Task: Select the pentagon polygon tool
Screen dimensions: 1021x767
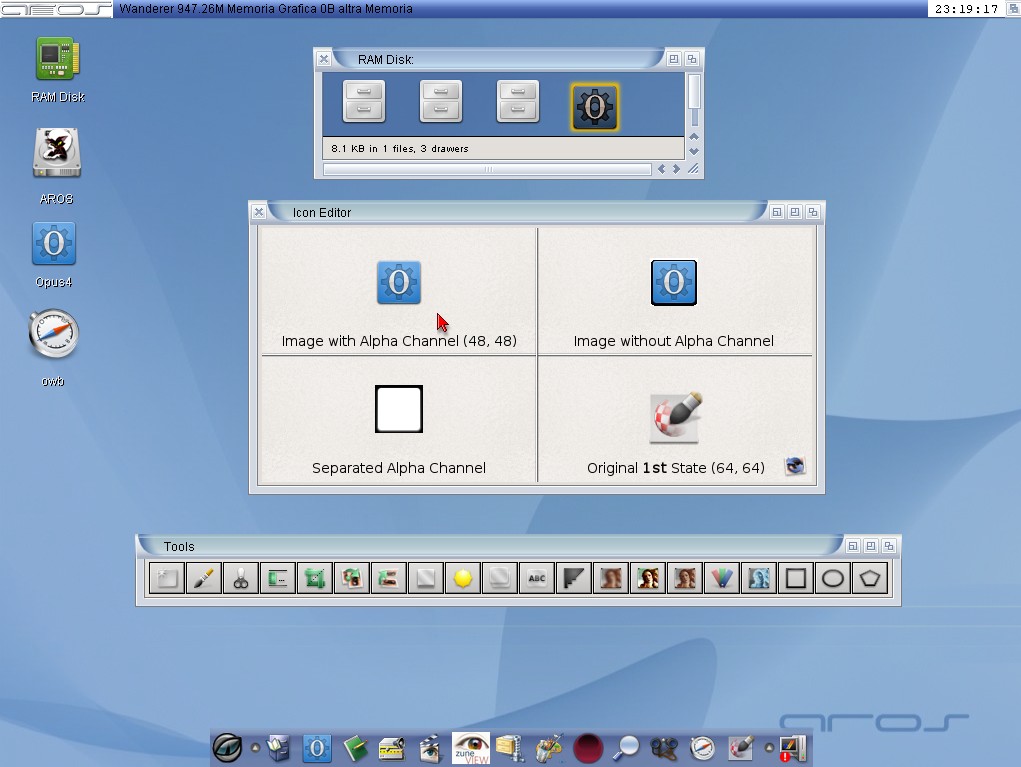Action: (870, 578)
